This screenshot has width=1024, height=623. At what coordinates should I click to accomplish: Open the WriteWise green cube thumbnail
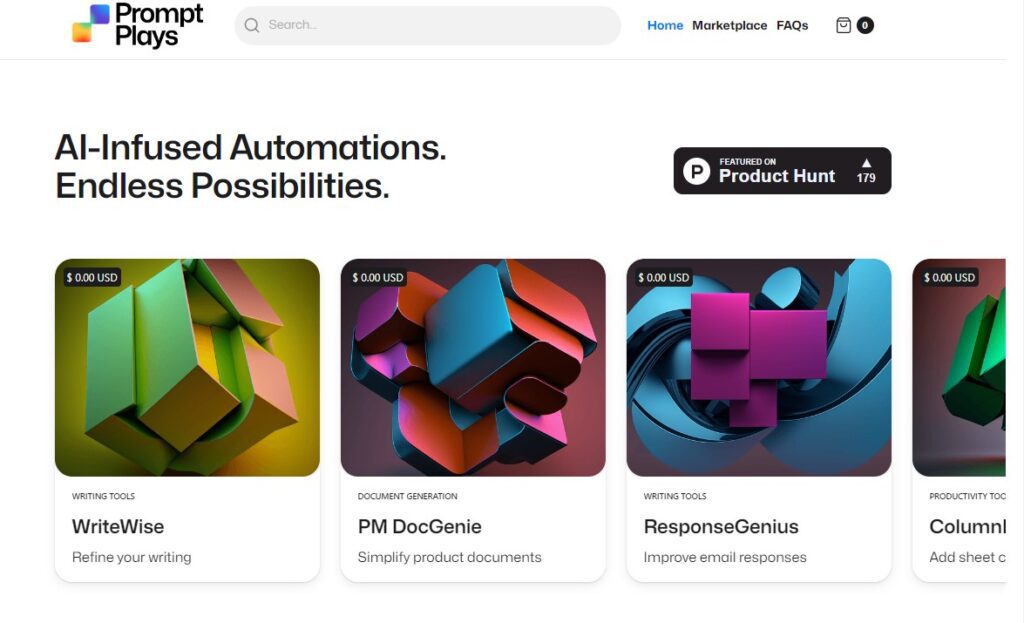pyautogui.click(x=187, y=367)
